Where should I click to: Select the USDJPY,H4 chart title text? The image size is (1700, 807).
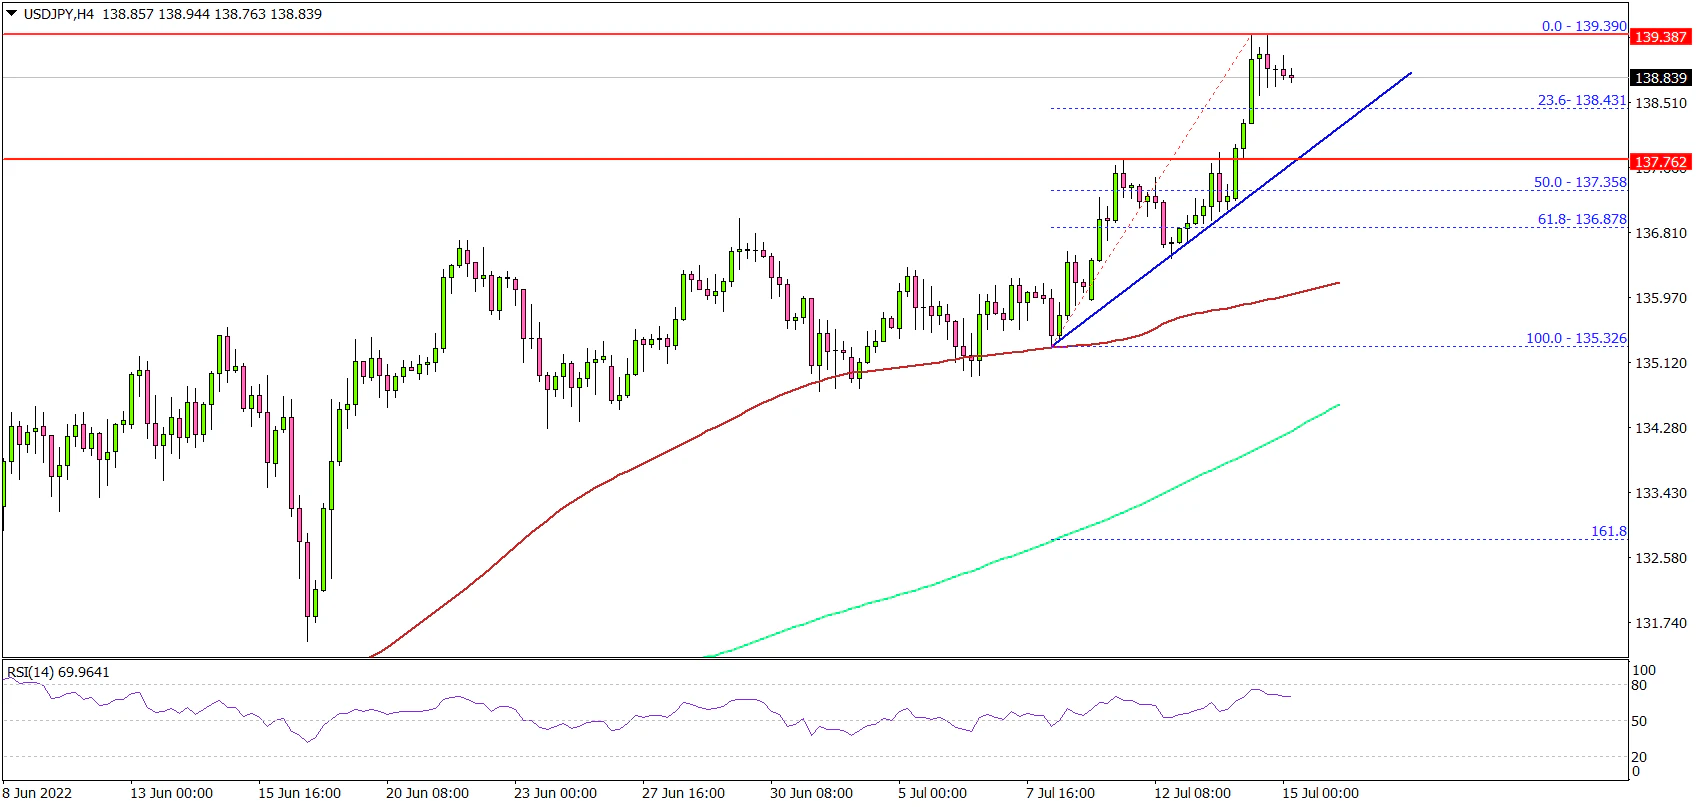(x=58, y=14)
